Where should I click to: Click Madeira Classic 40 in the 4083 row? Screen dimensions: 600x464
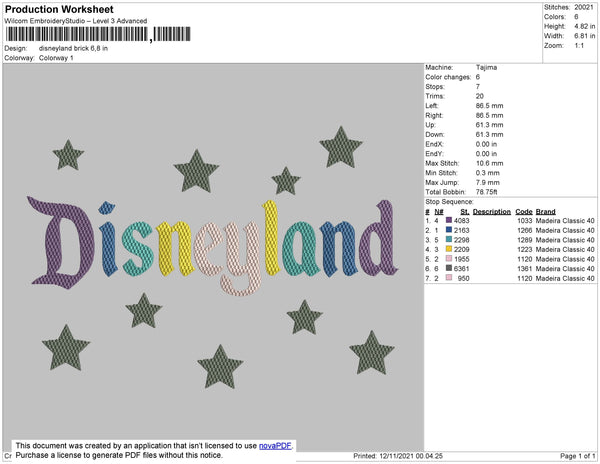[565, 221]
